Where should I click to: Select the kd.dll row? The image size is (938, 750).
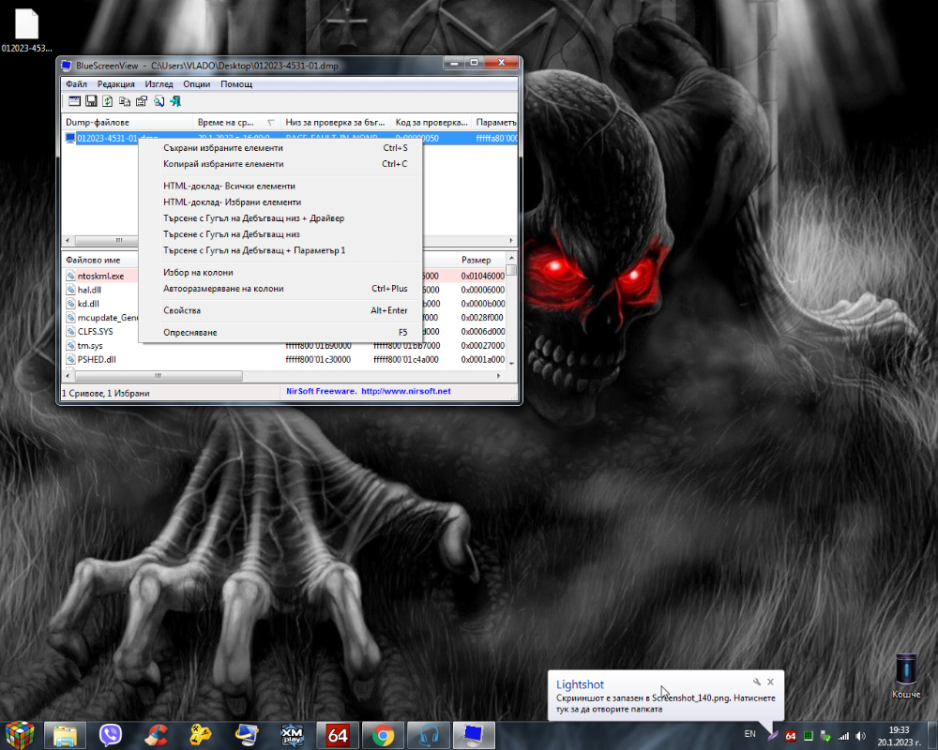[88, 304]
